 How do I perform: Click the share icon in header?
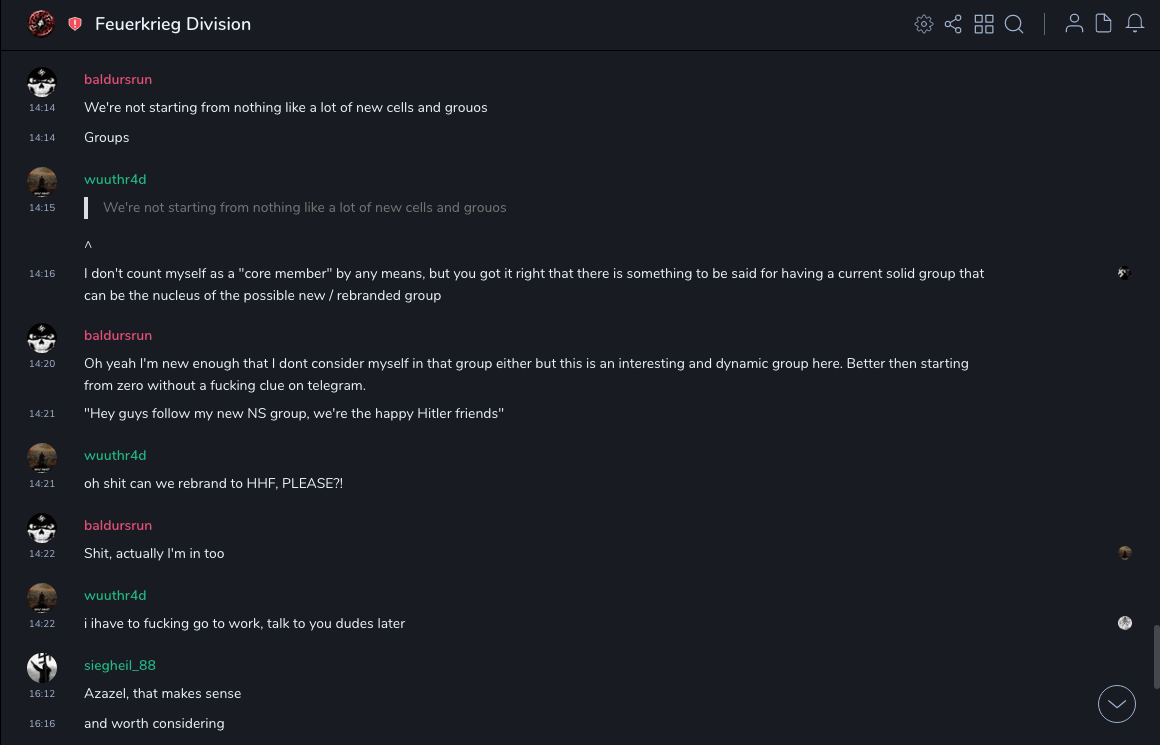[953, 24]
